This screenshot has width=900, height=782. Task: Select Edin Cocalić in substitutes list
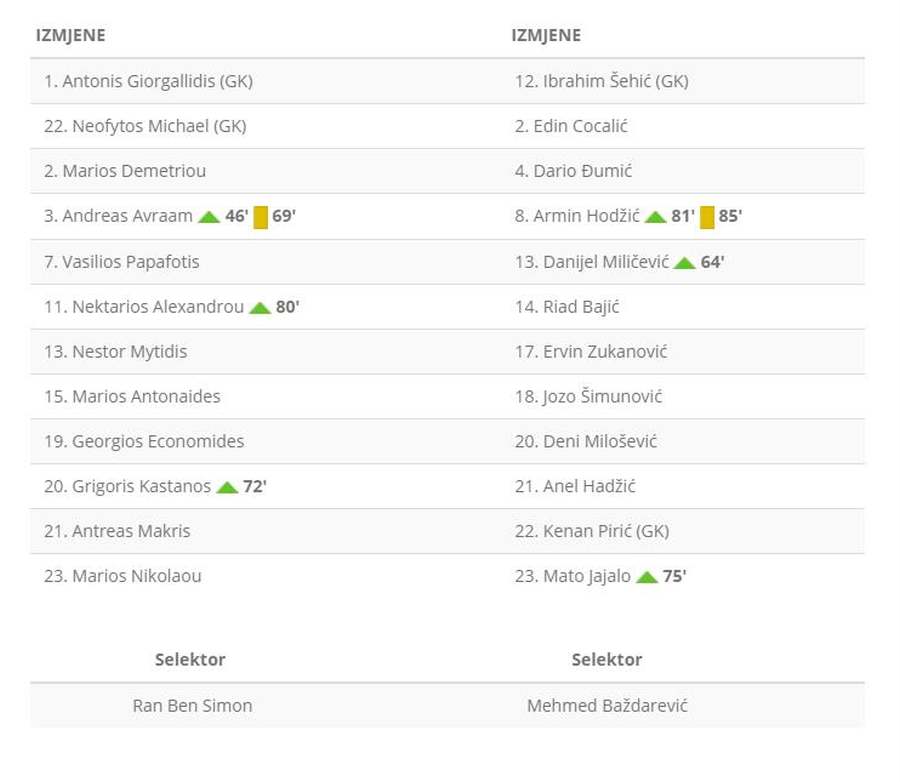pos(571,127)
